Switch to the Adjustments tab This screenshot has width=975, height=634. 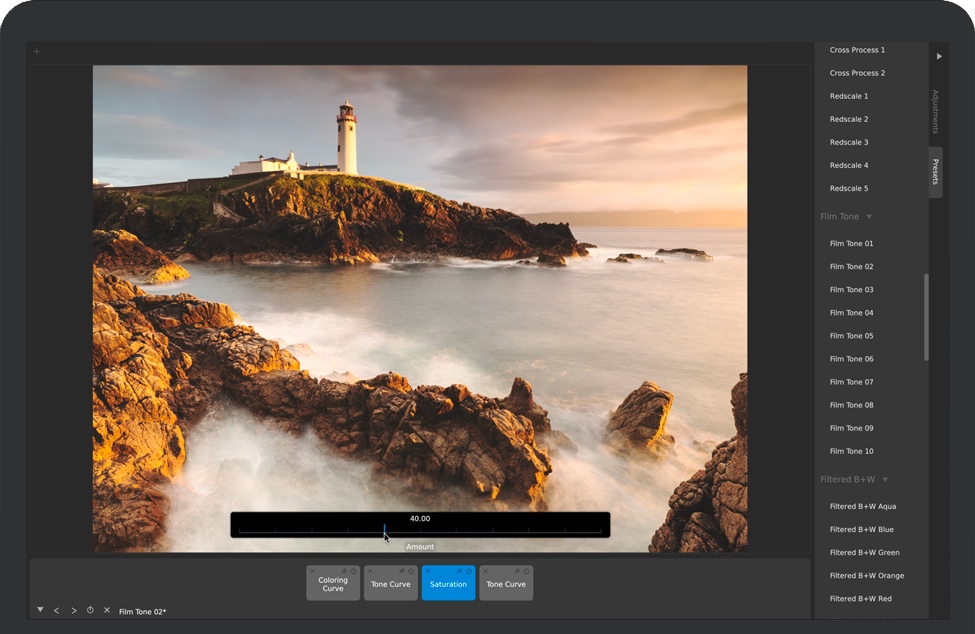[936, 111]
